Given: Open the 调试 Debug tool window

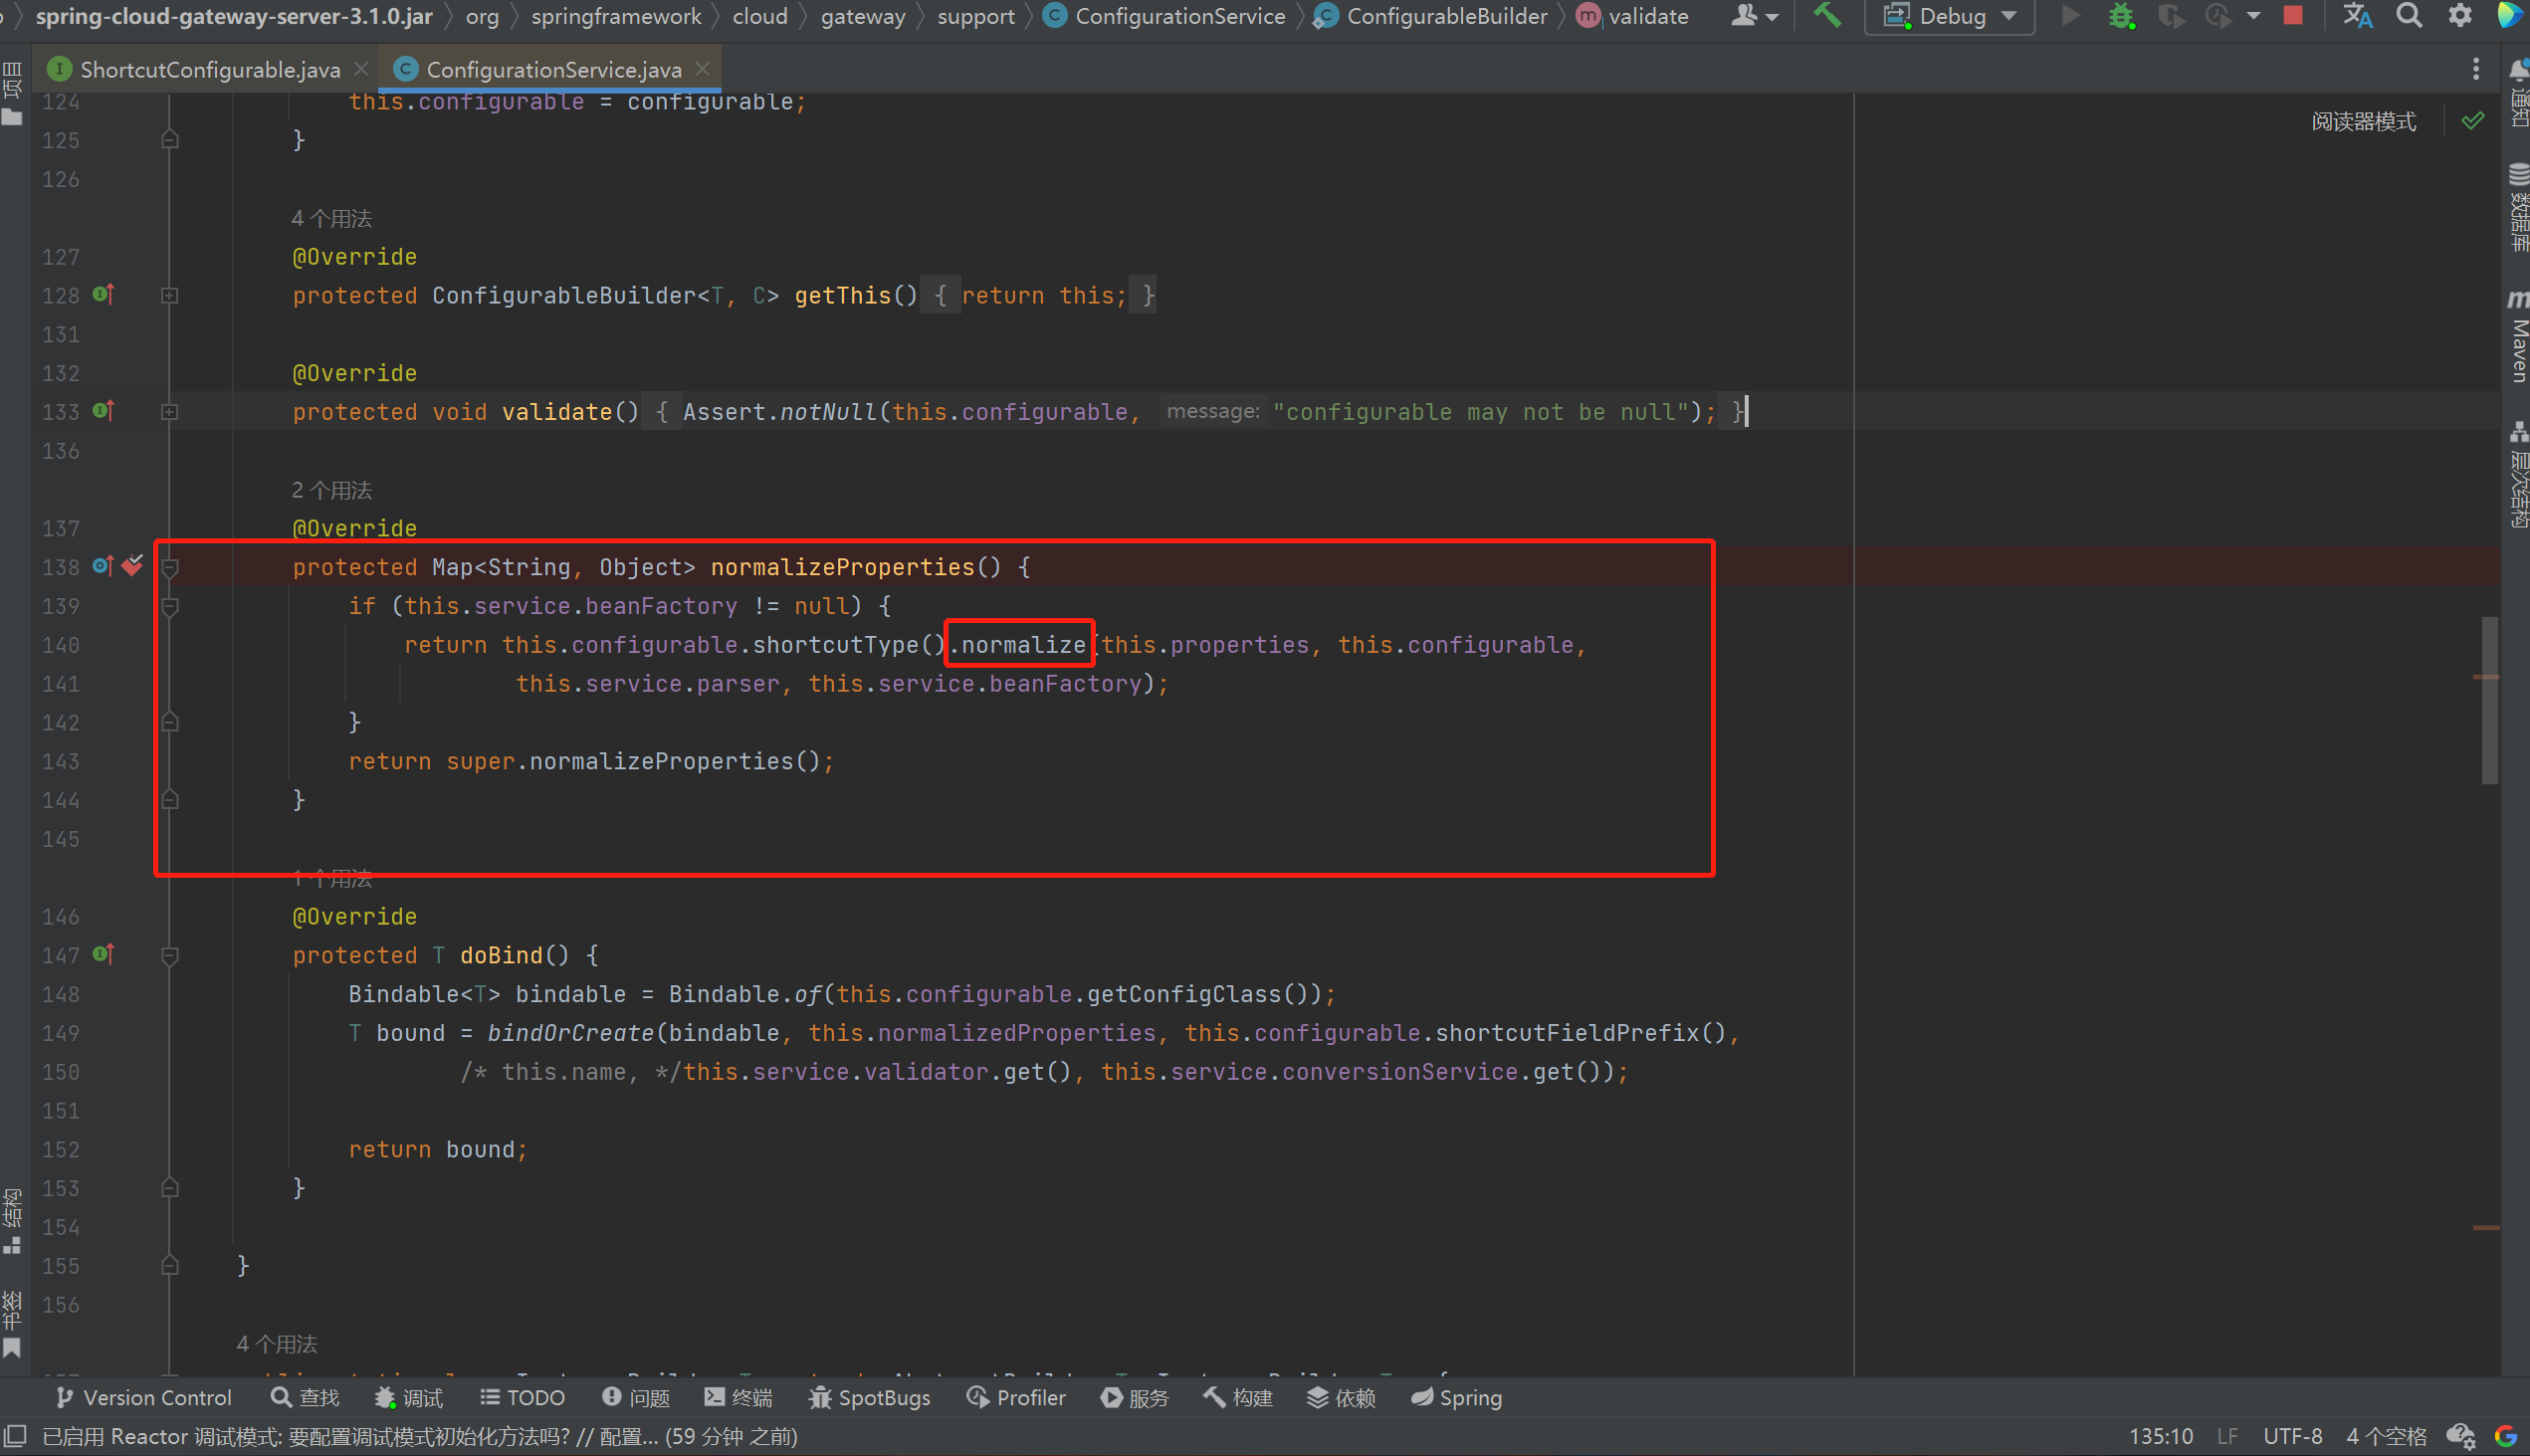Looking at the screenshot, I should coord(409,1397).
